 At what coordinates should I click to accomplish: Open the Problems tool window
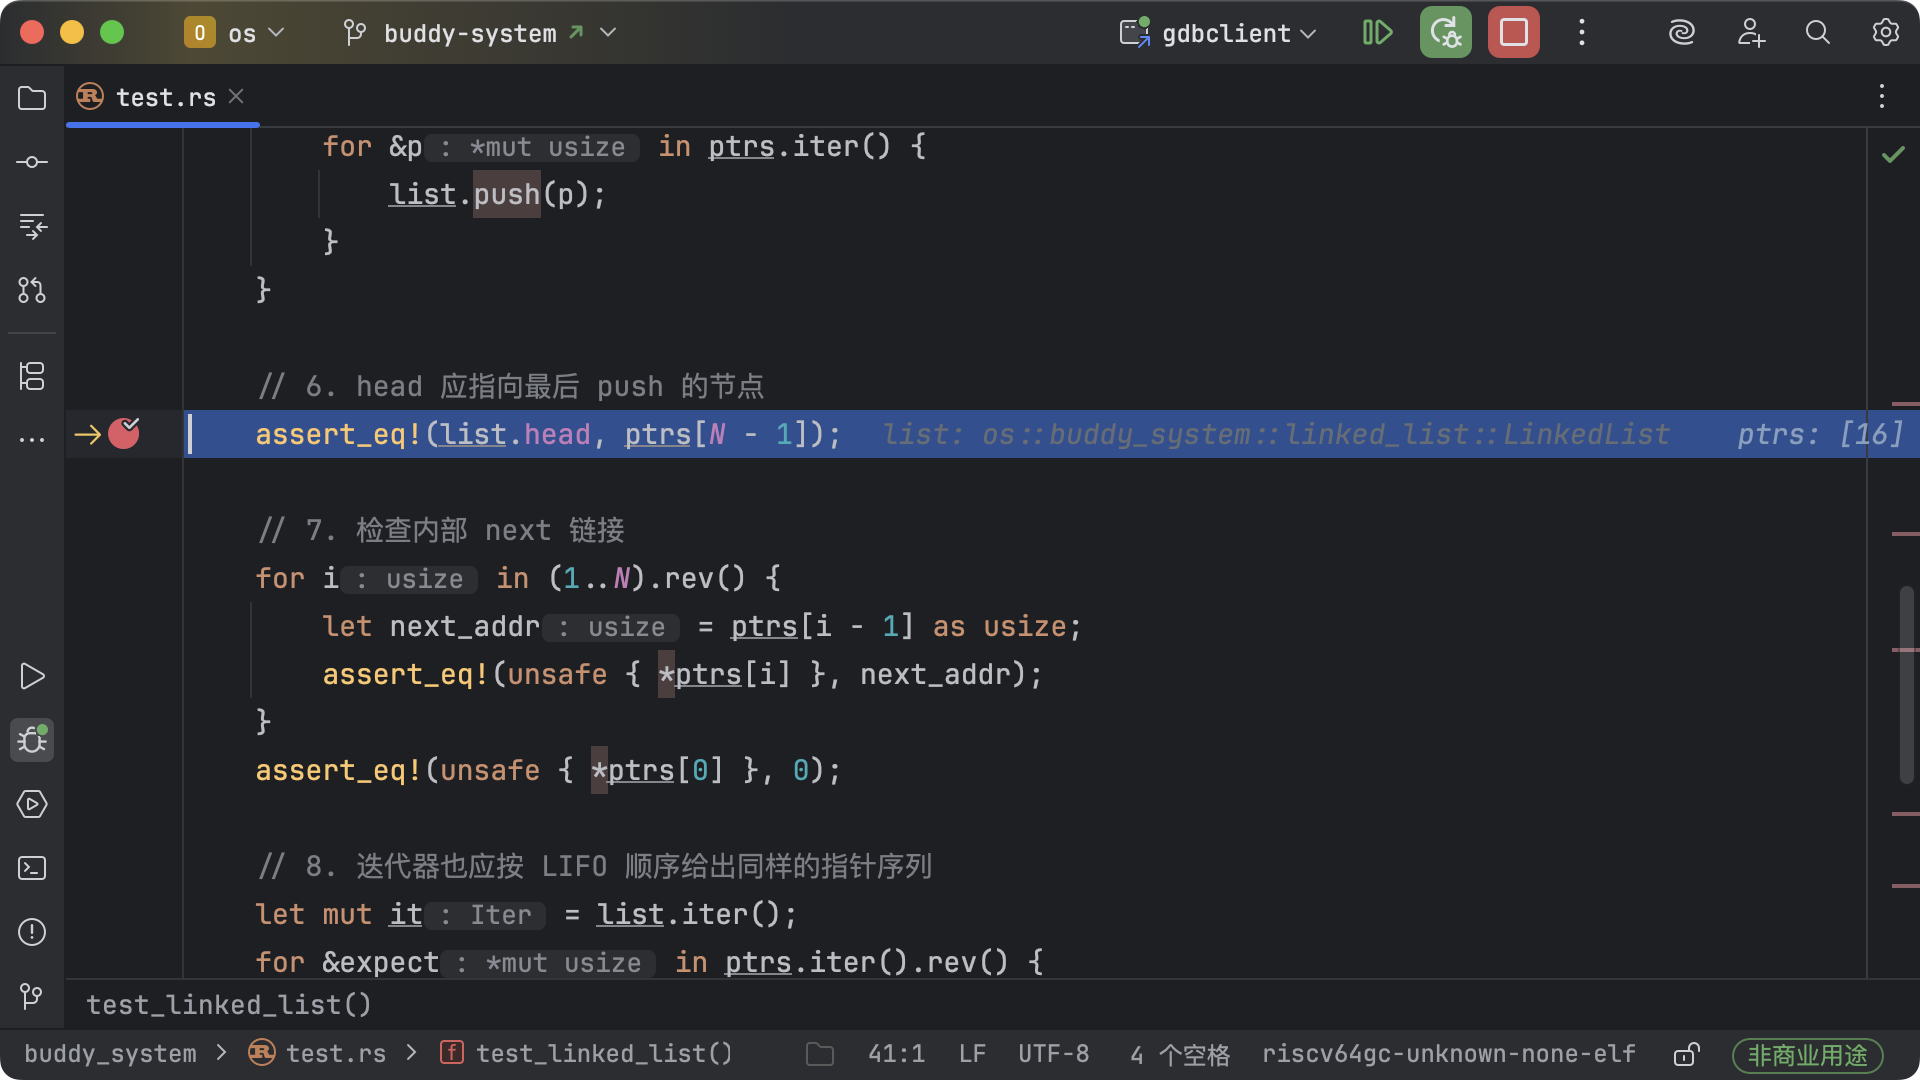click(x=32, y=932)
